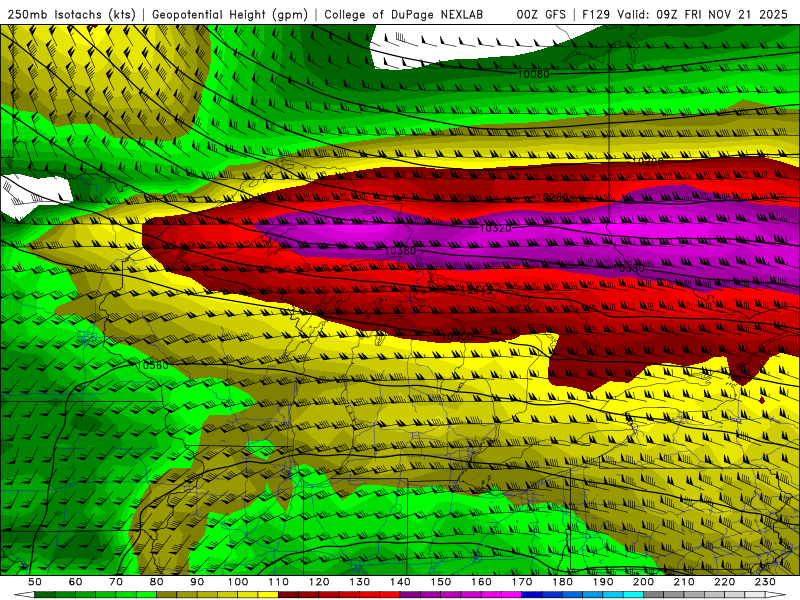Click the 50 kt color bar label
The image size is (800, 600).
click(34, 582)
